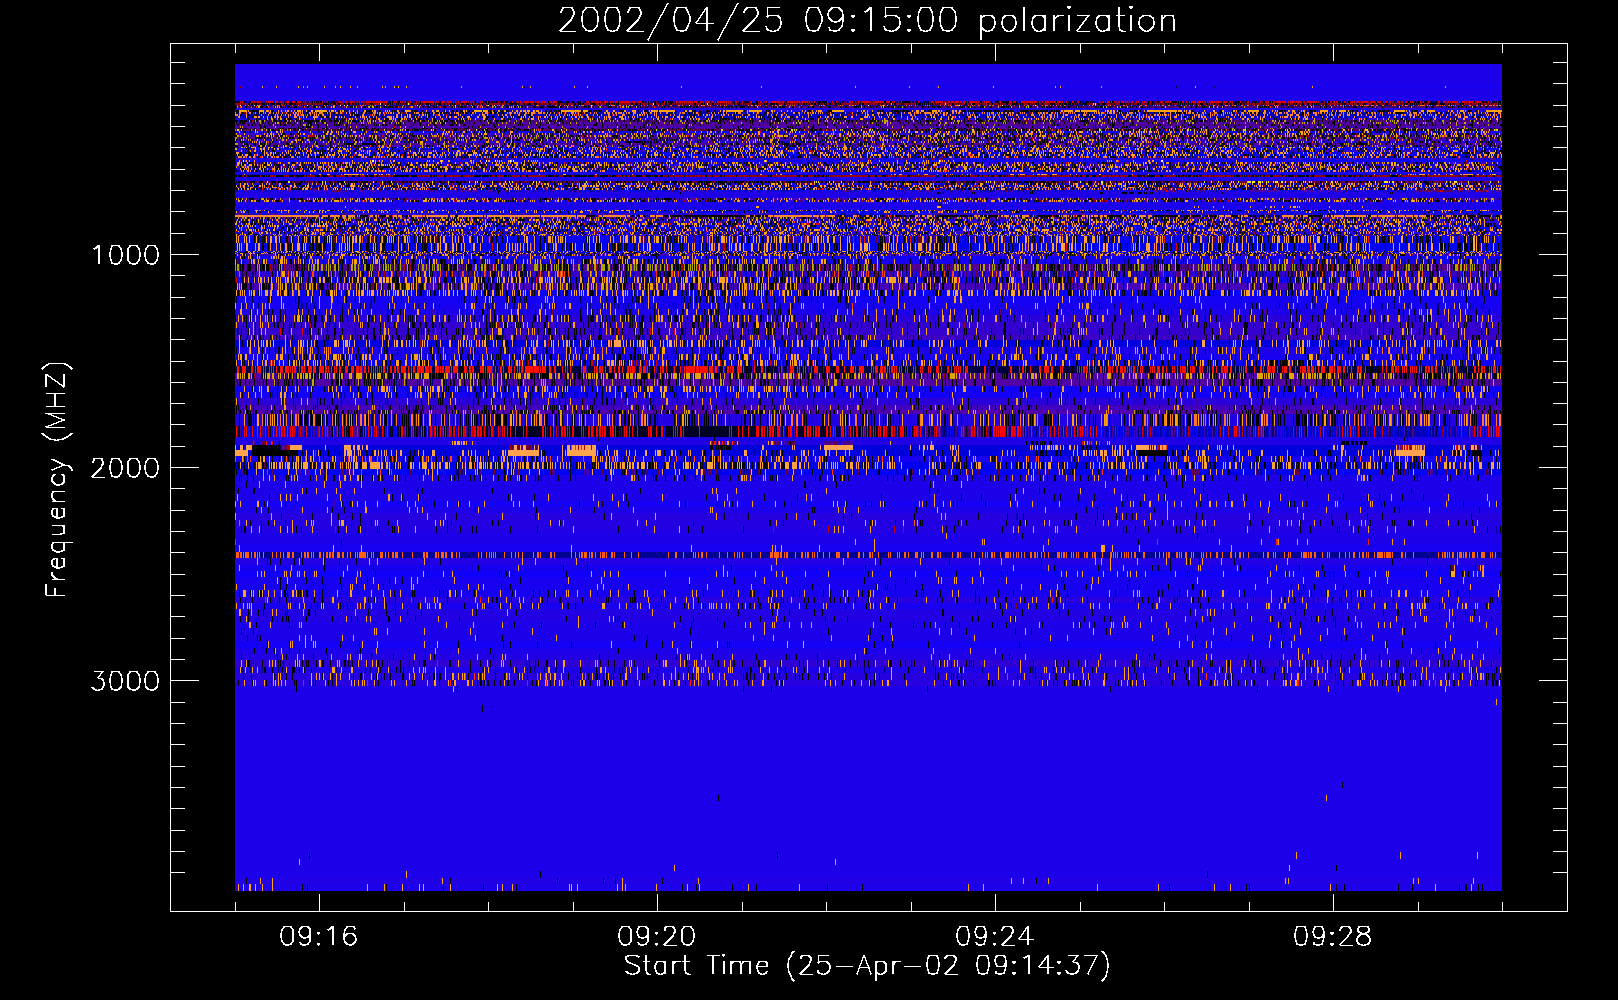Click the 3000 frequency tick label
Viewport: 1618px width, 1000px height.
coord(125,681)
